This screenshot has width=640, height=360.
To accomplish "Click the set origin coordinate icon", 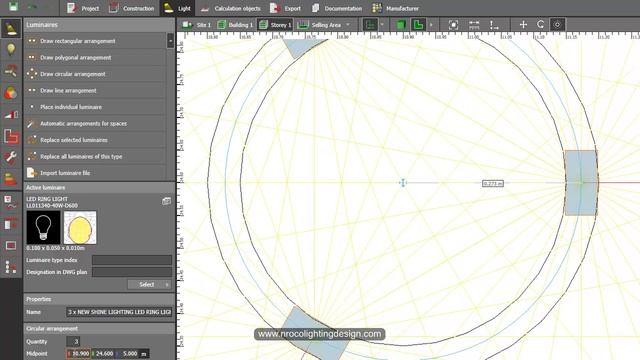I will click(494, 25).
